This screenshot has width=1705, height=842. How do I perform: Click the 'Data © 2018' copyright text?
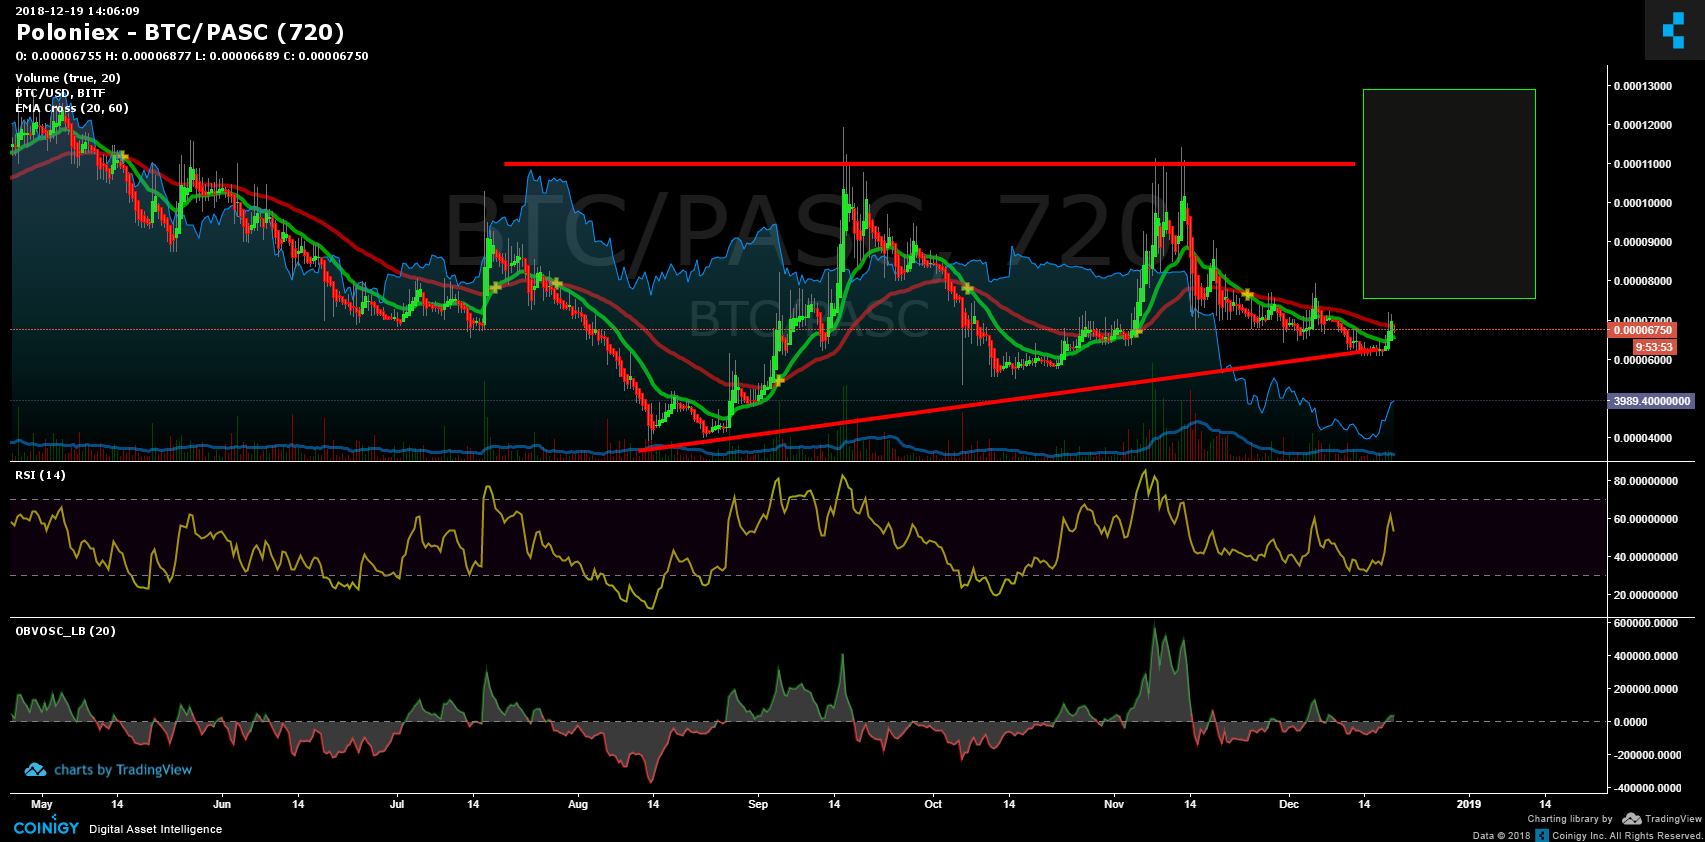pyautogui.click(x=1501, y=836)
